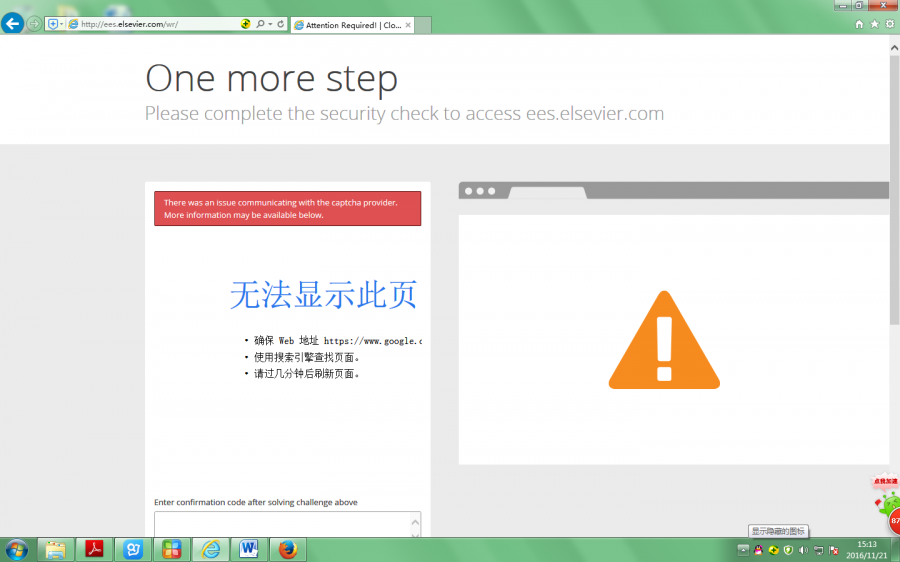This screenshot has height=562, width=900.
Task: Click the IE page icon before the URL
Action: 73,24
